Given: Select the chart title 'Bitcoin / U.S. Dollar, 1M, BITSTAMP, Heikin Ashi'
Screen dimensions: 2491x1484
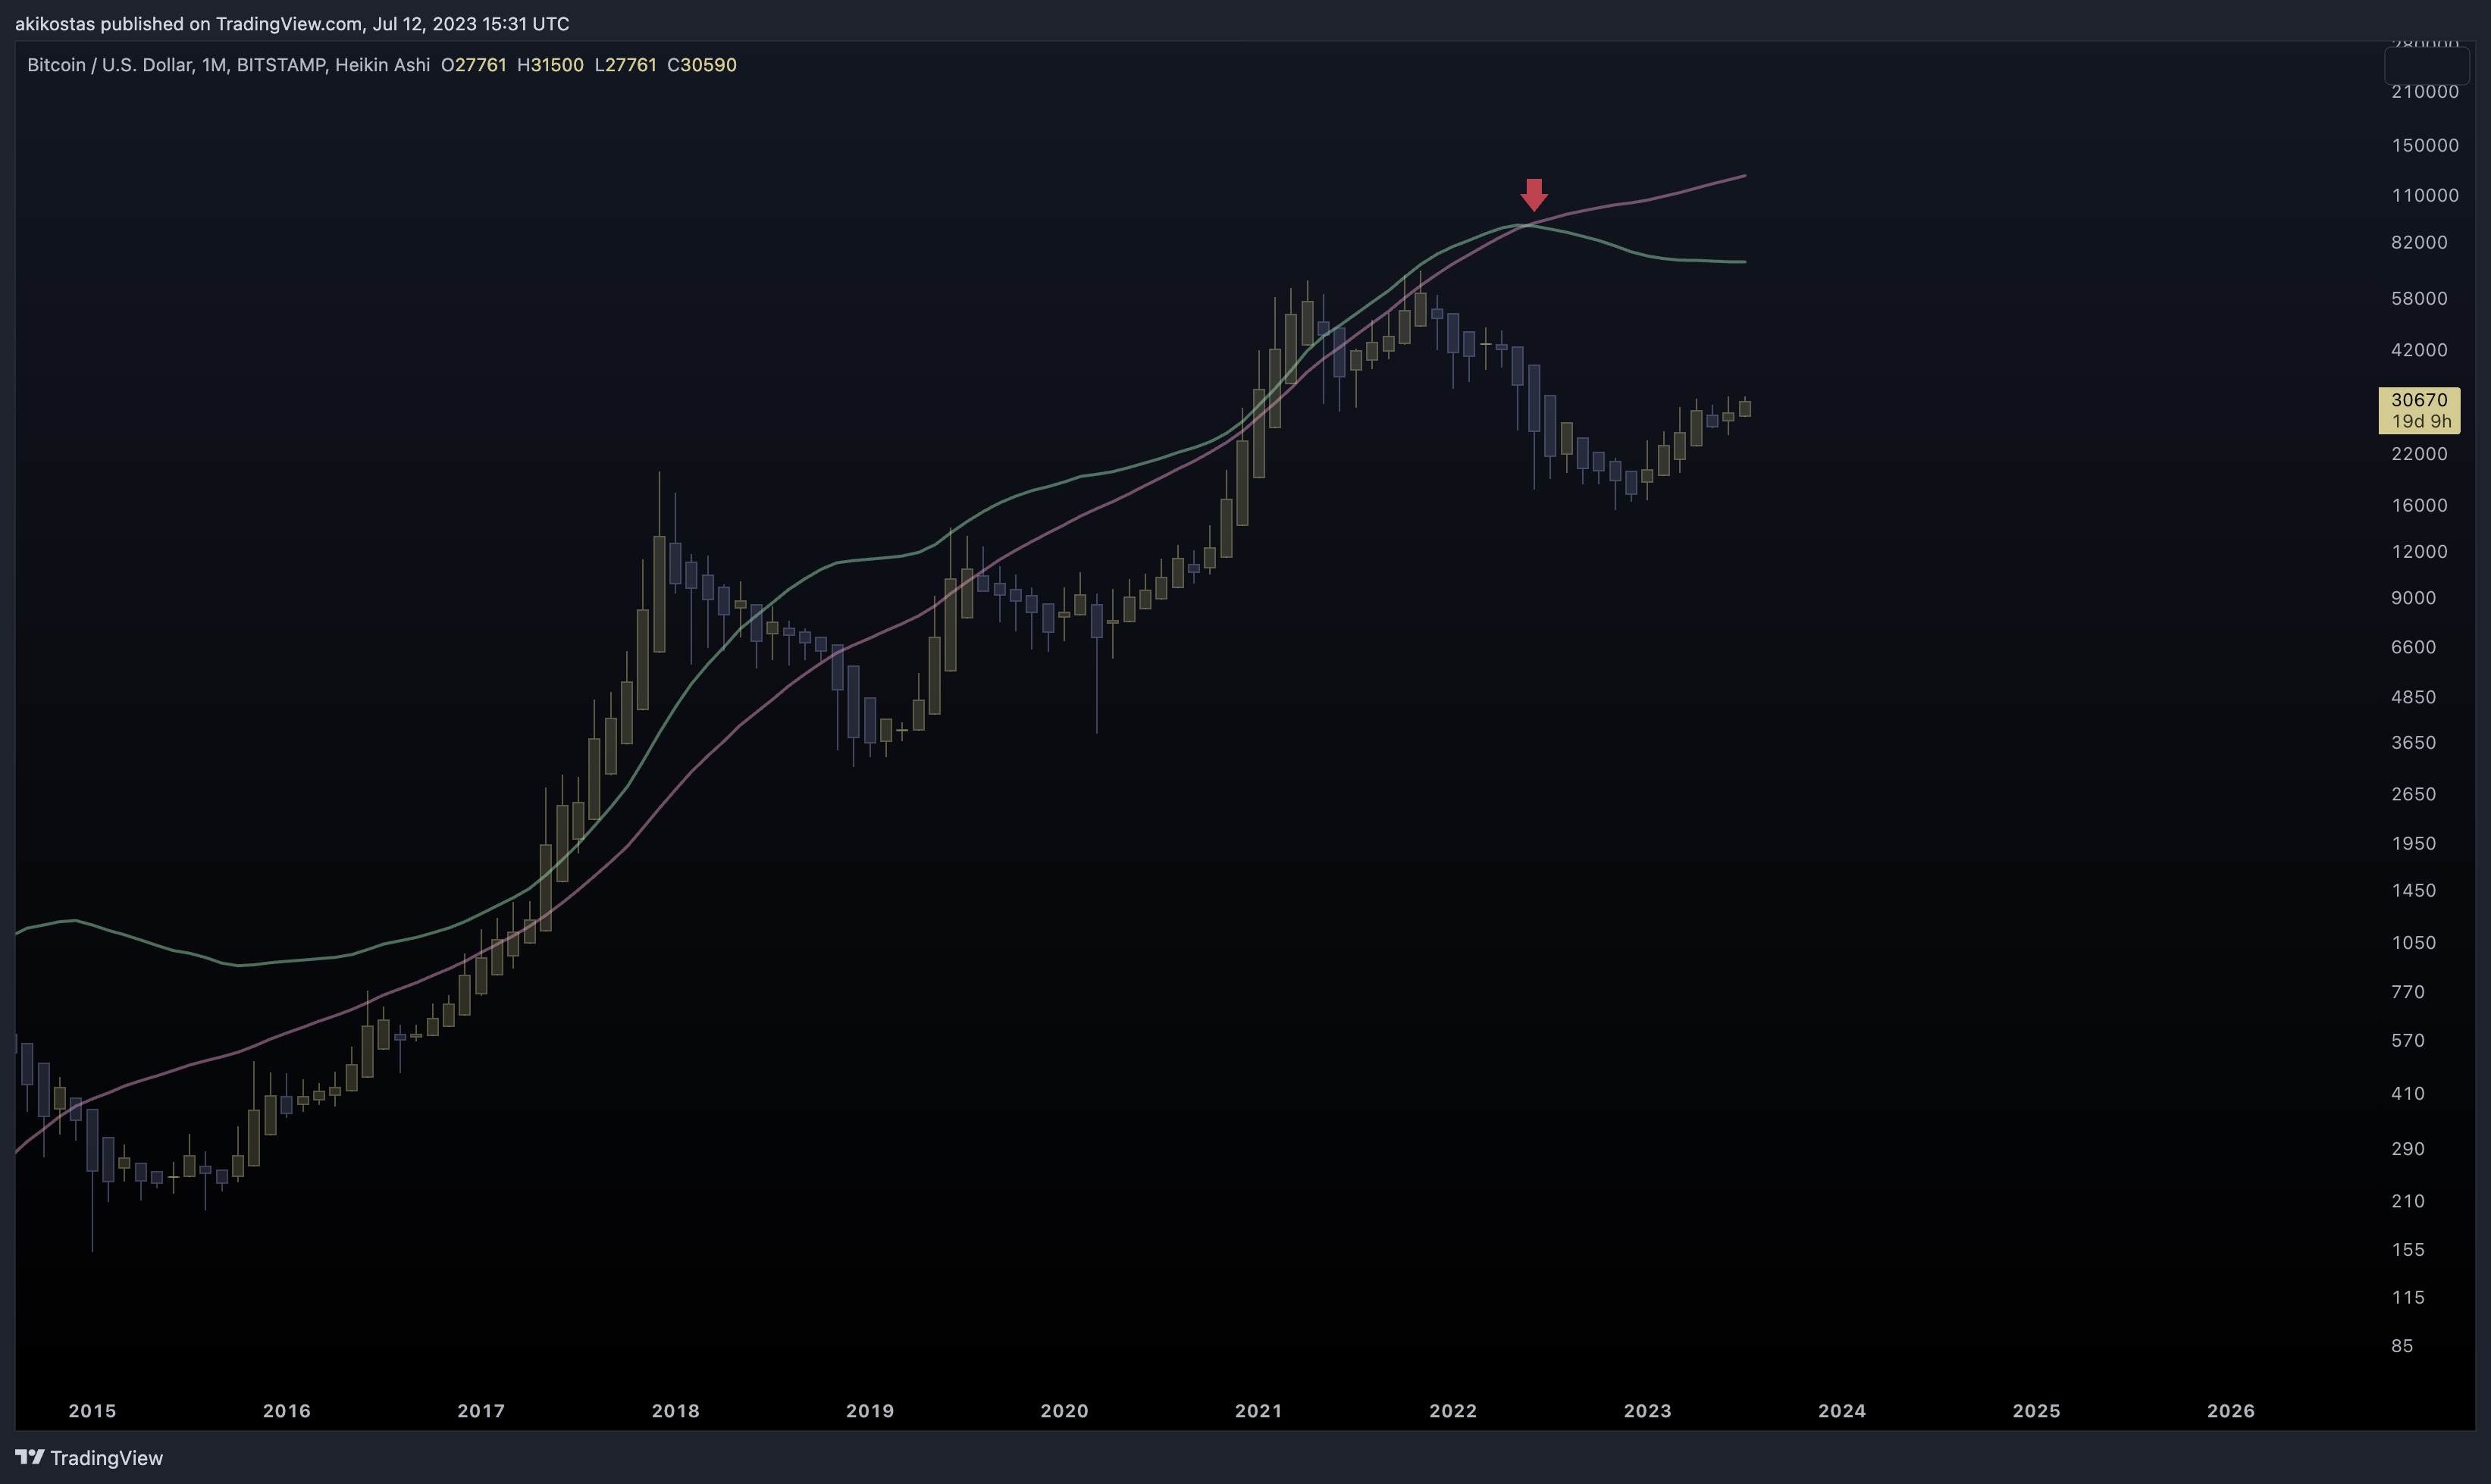Looking at the screenshot, I should coord(228,65).
